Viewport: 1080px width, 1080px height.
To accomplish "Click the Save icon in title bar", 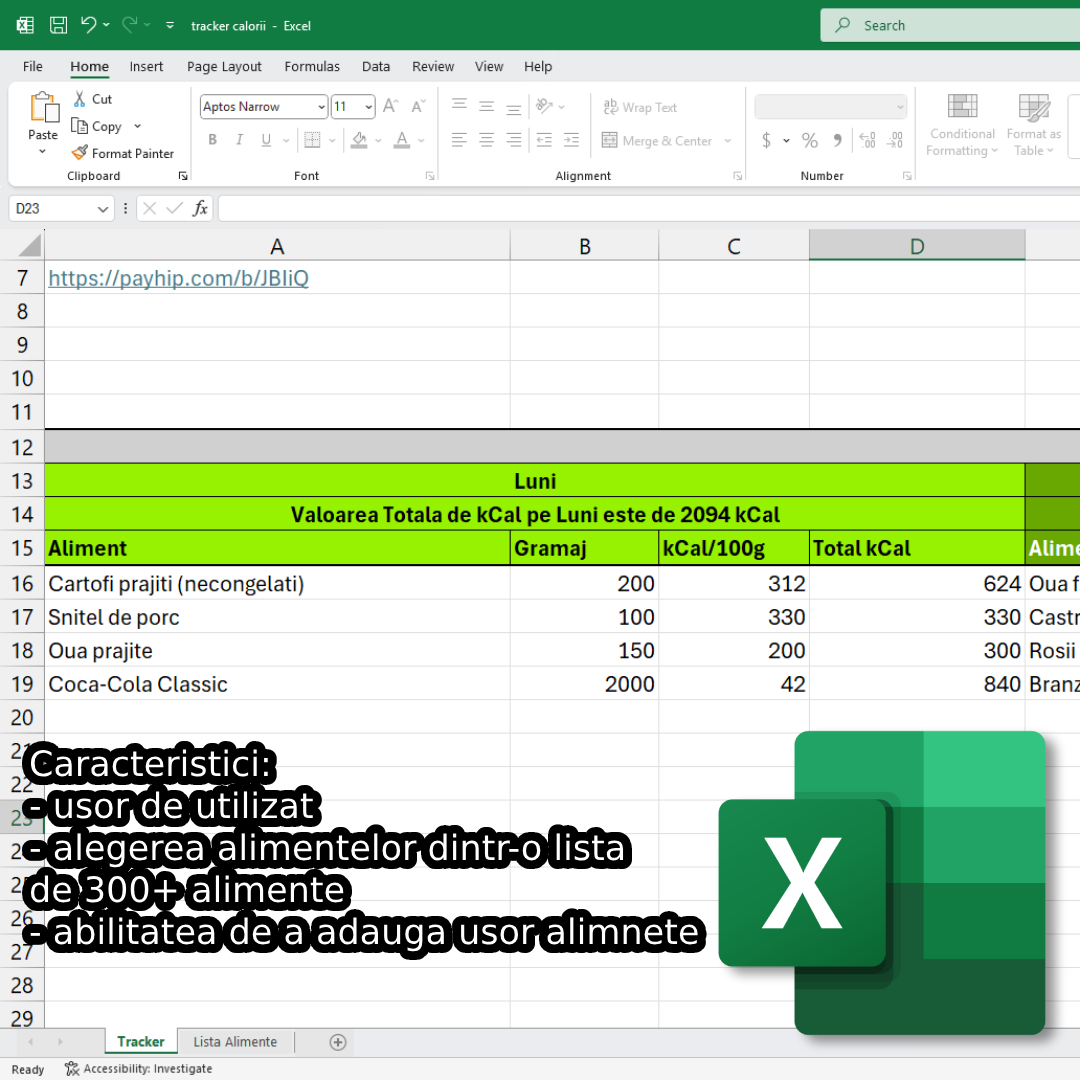I will click(59, 25).
